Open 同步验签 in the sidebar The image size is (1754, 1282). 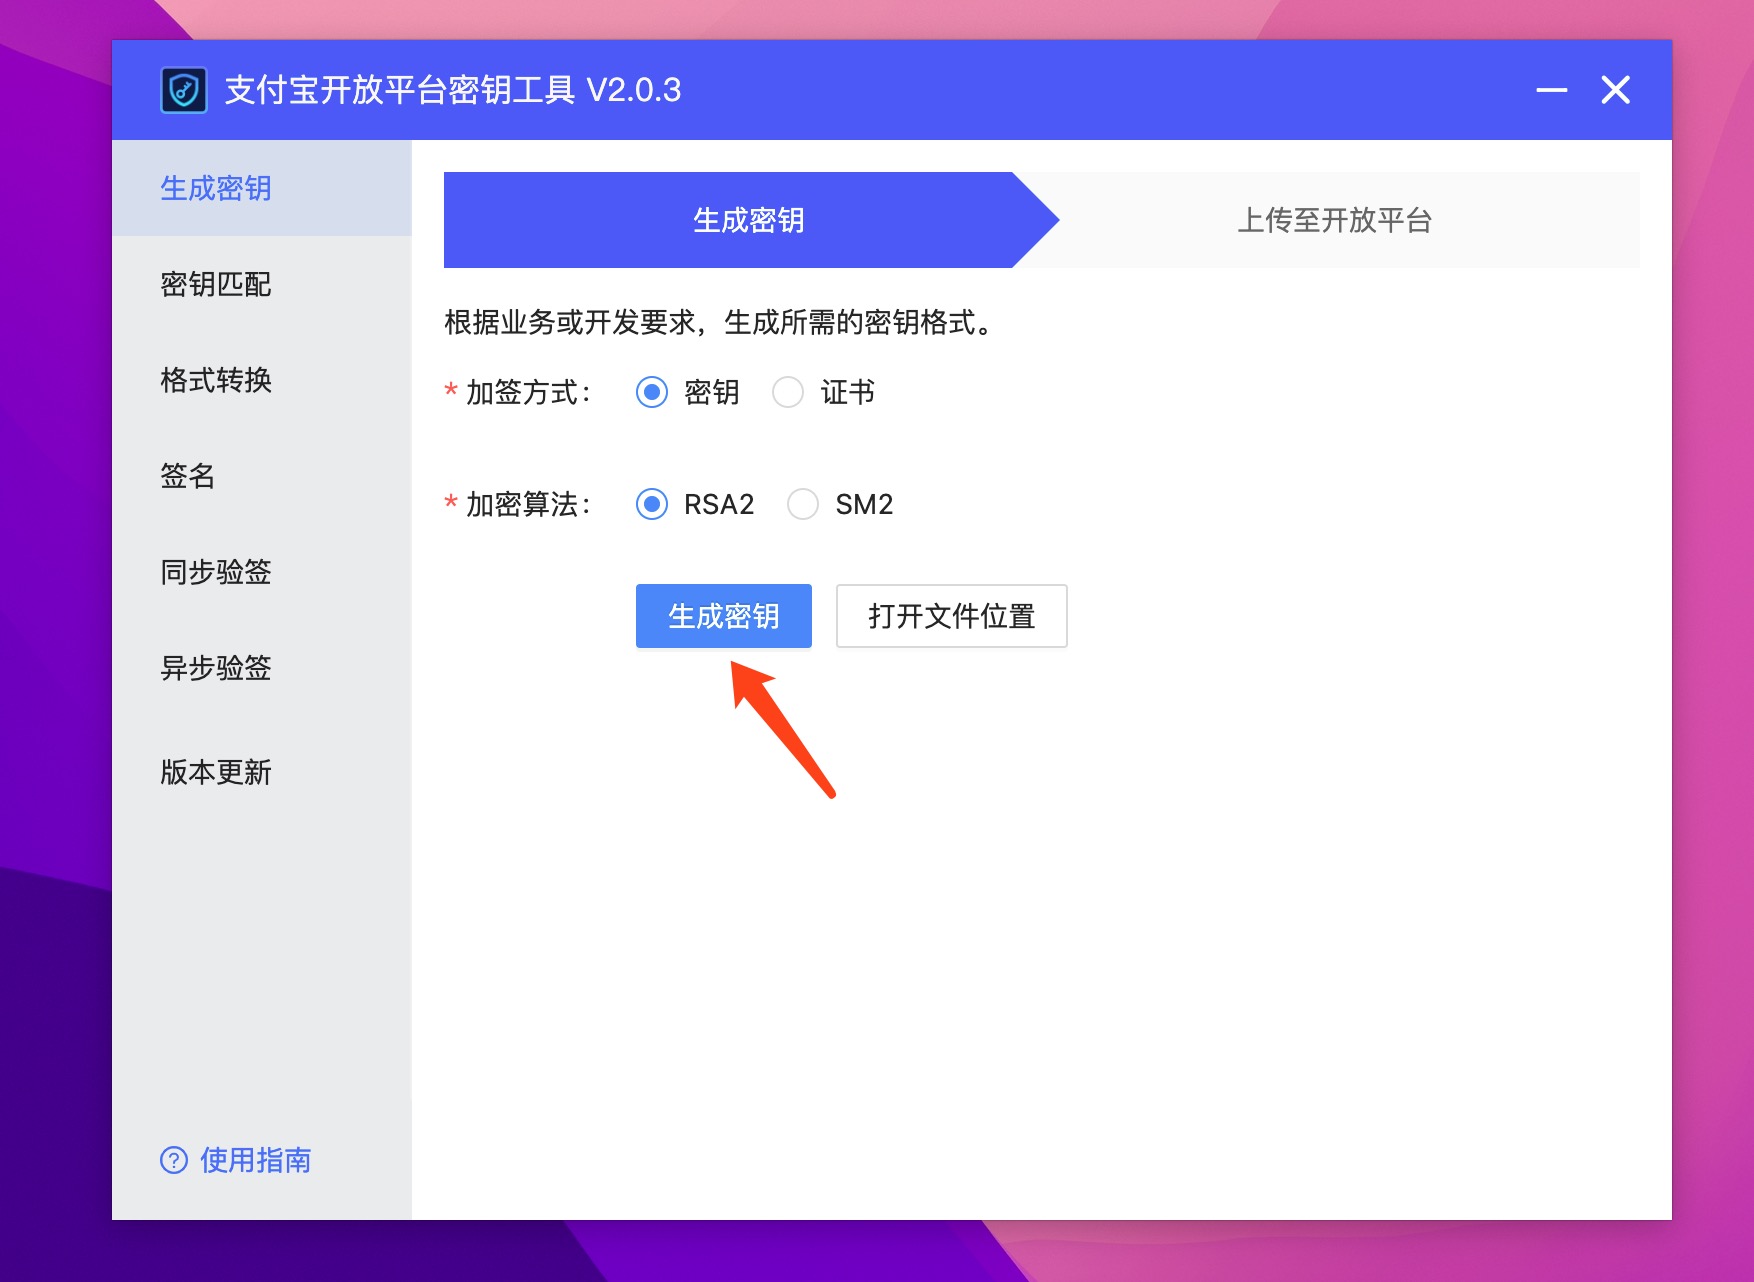coord(216,572)
